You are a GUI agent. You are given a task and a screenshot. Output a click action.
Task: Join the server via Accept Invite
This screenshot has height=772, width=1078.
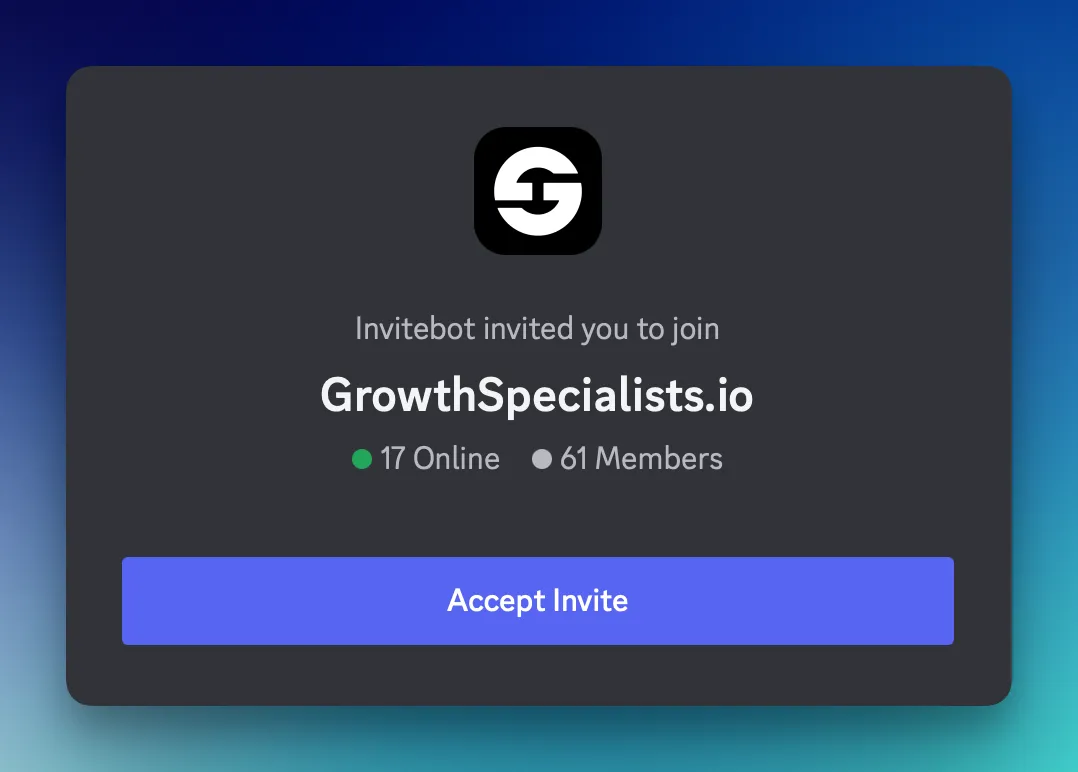coord(538,601)
